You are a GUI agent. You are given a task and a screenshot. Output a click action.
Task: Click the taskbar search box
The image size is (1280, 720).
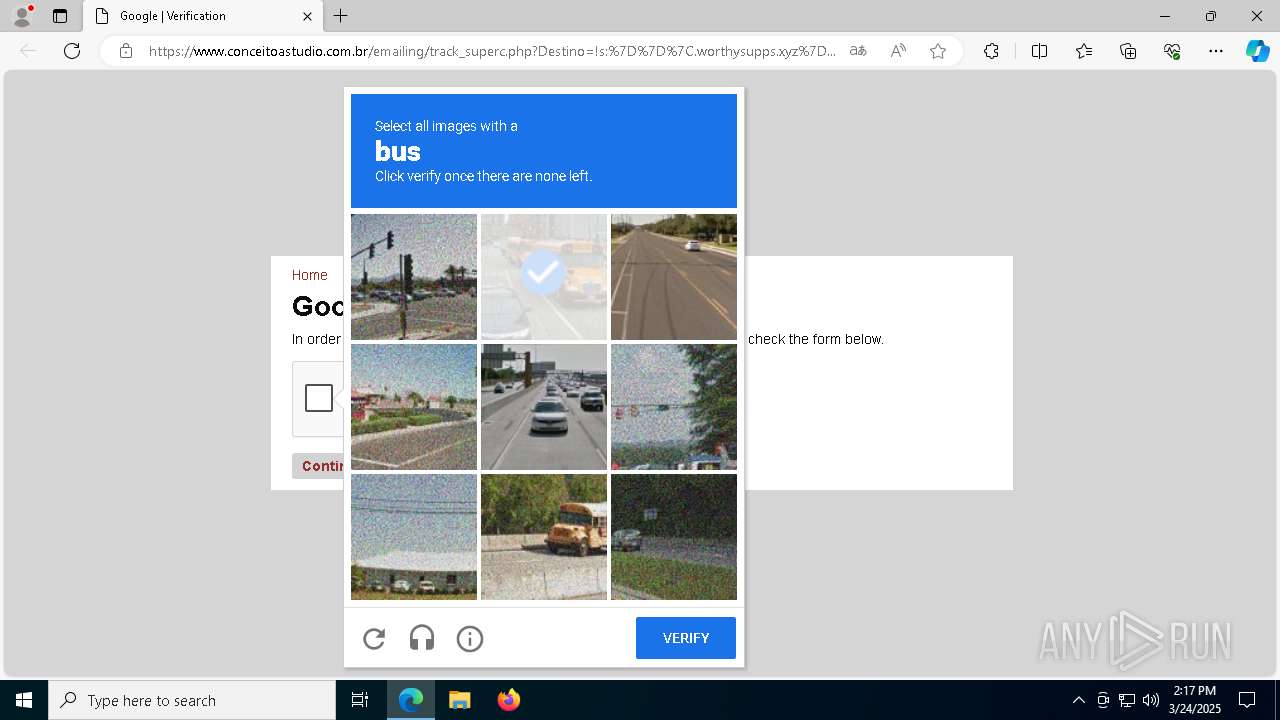[192, 700]
